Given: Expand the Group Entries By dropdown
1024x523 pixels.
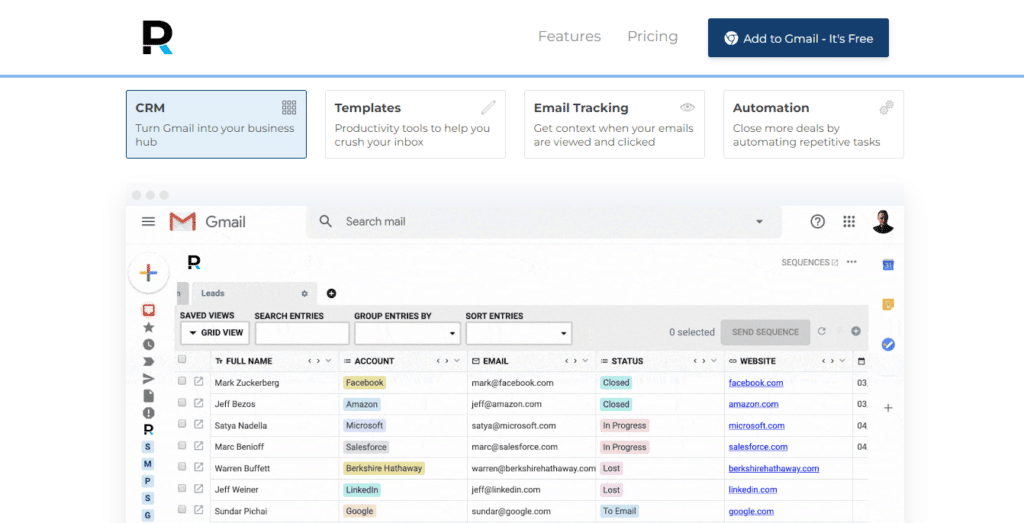Looking at the screenshot, I should point(407,333).
